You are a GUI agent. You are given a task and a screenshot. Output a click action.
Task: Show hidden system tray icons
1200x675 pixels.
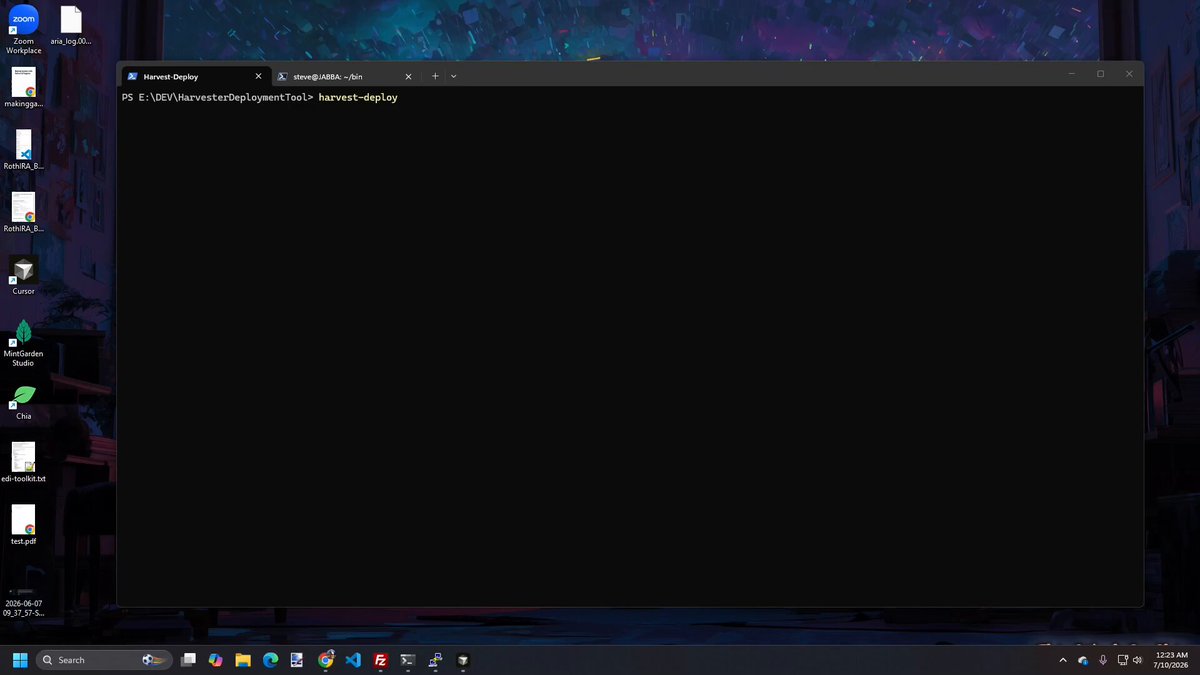click(x=1062, y=660)
